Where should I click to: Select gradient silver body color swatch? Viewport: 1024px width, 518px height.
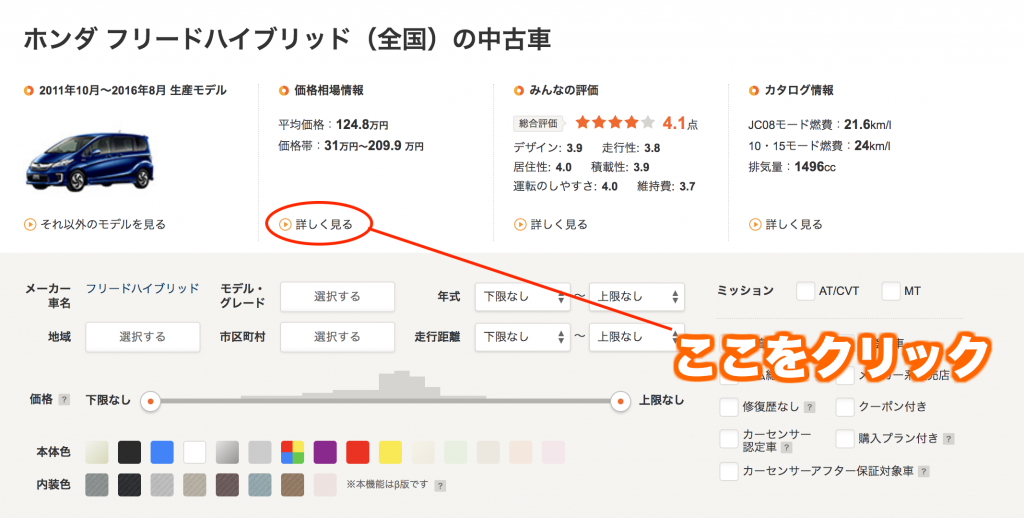pyautogui.click(x=227, y=452)
